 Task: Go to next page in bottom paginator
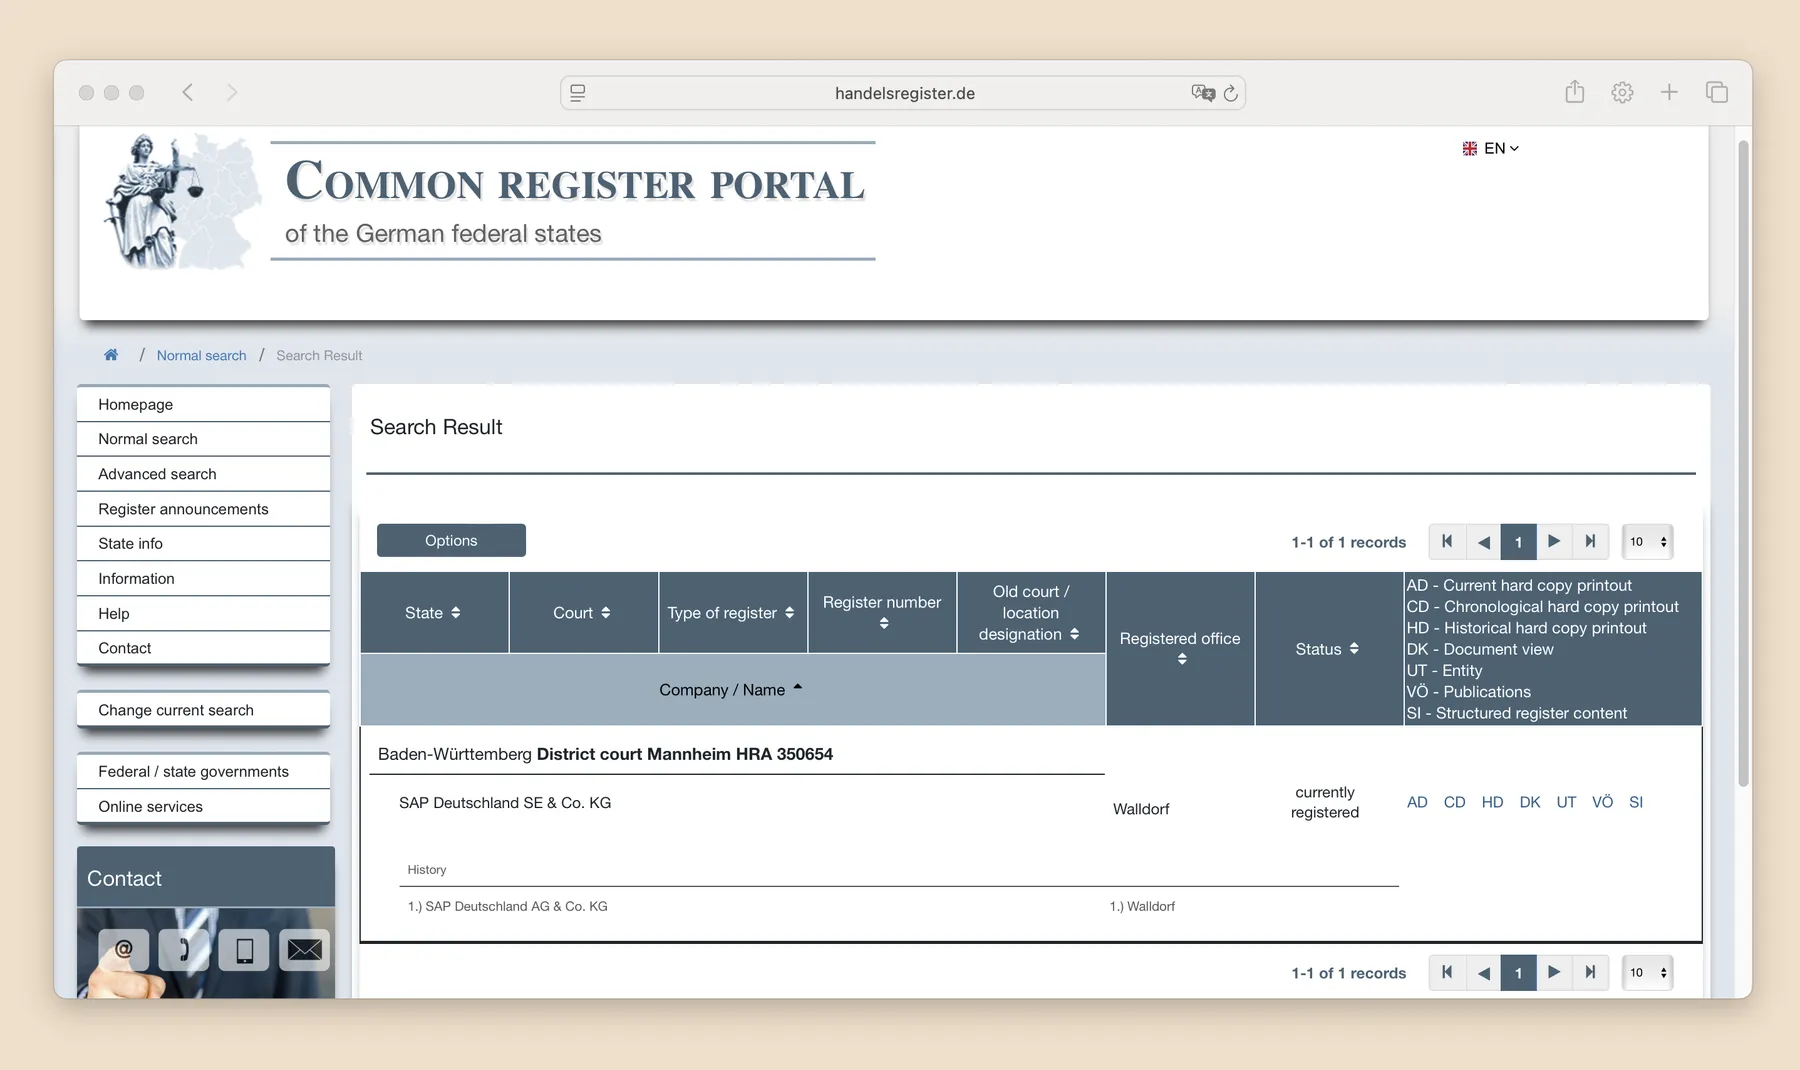(1554, 972)
